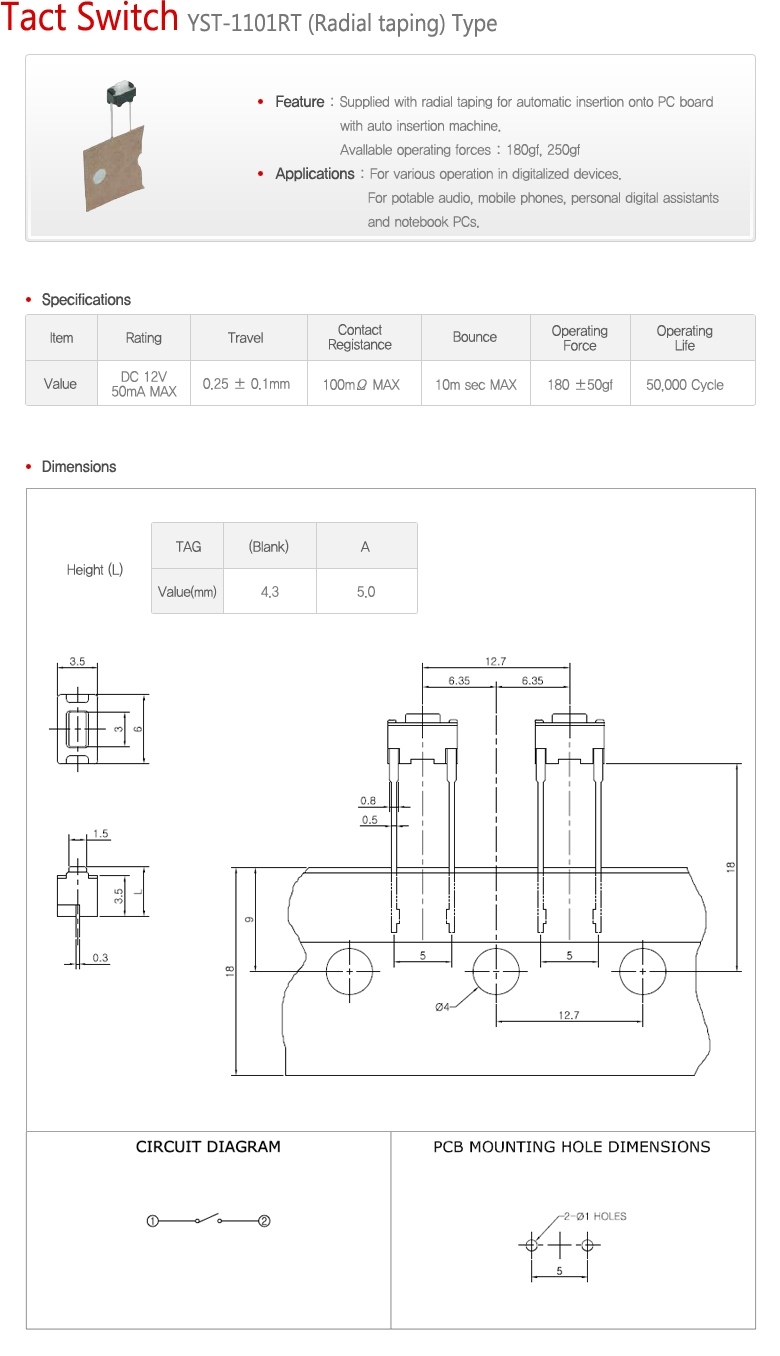
Task: Click terminal 2 circle in circuit diagram
Action: (x=264, y=1221)
